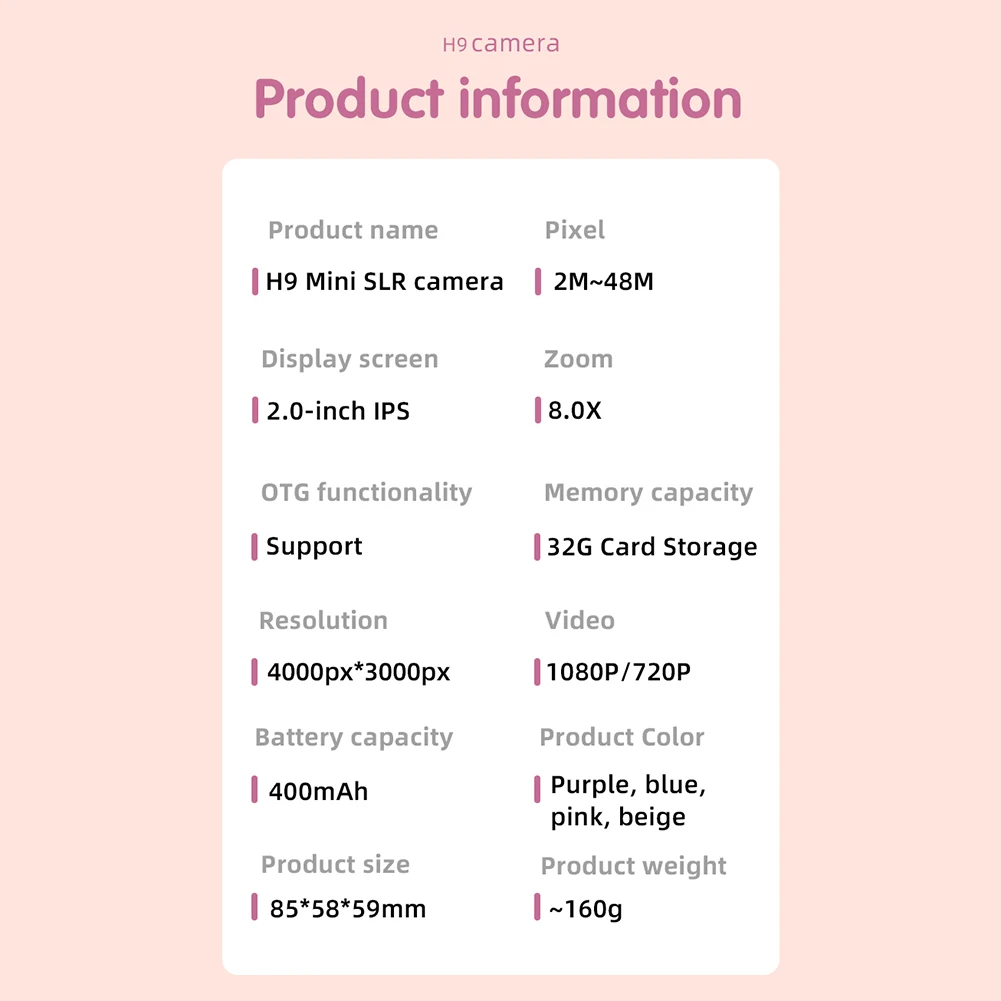
Task: Select the "OTG functionality" label
Action: point(366,492)
